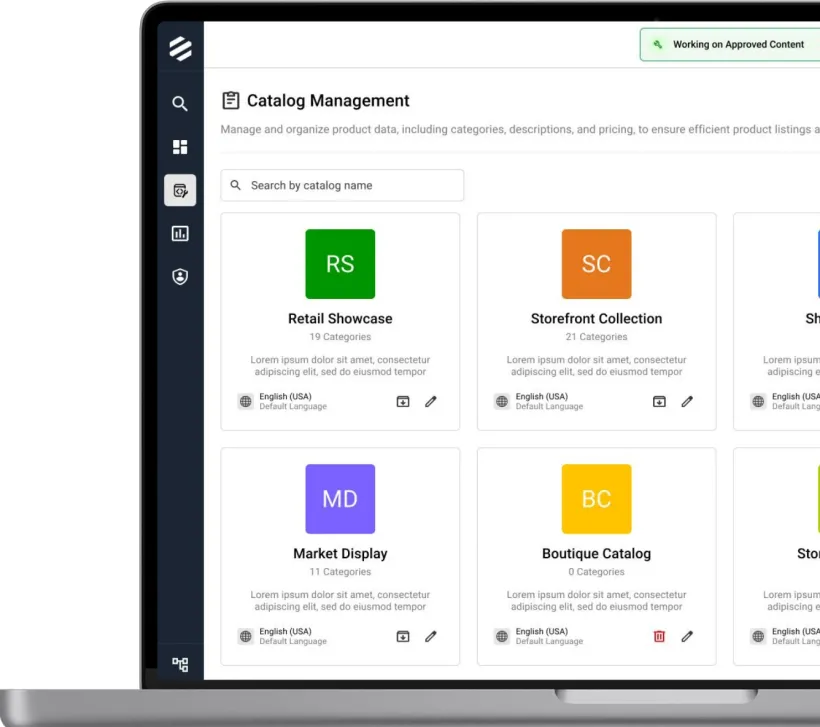Click the "21 Categories" count
This screenshot has width=820, height=727.
coord(596,337)
